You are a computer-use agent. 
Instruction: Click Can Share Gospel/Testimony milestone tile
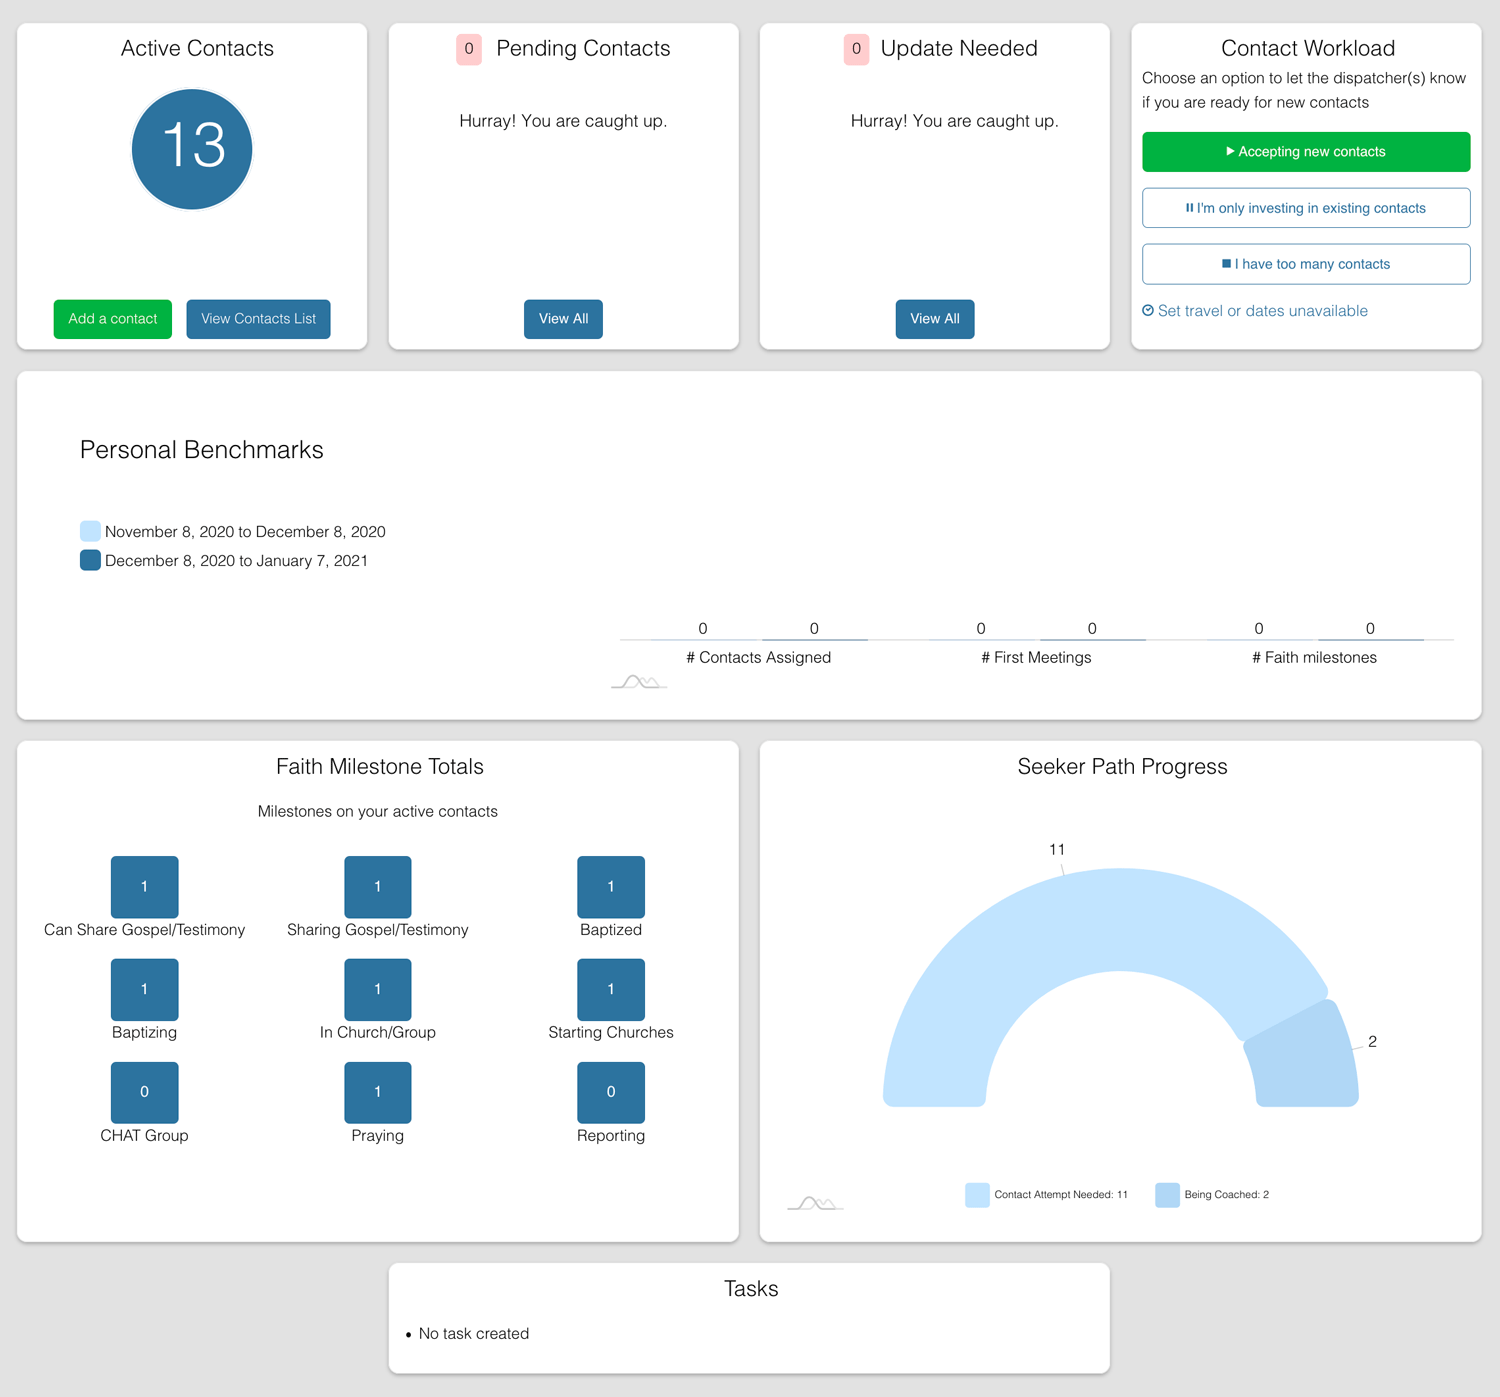click(144, 887)
